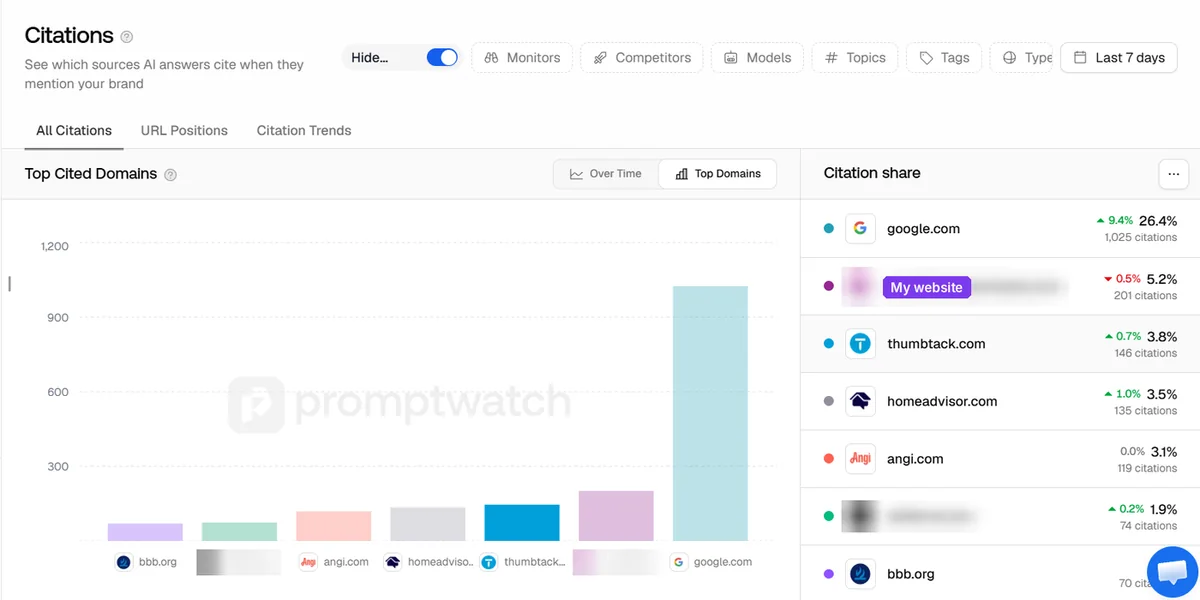Viewport: 1200px width, 600px height.
Task: Click the 1,025 citations count
Action: (1141, 238)
